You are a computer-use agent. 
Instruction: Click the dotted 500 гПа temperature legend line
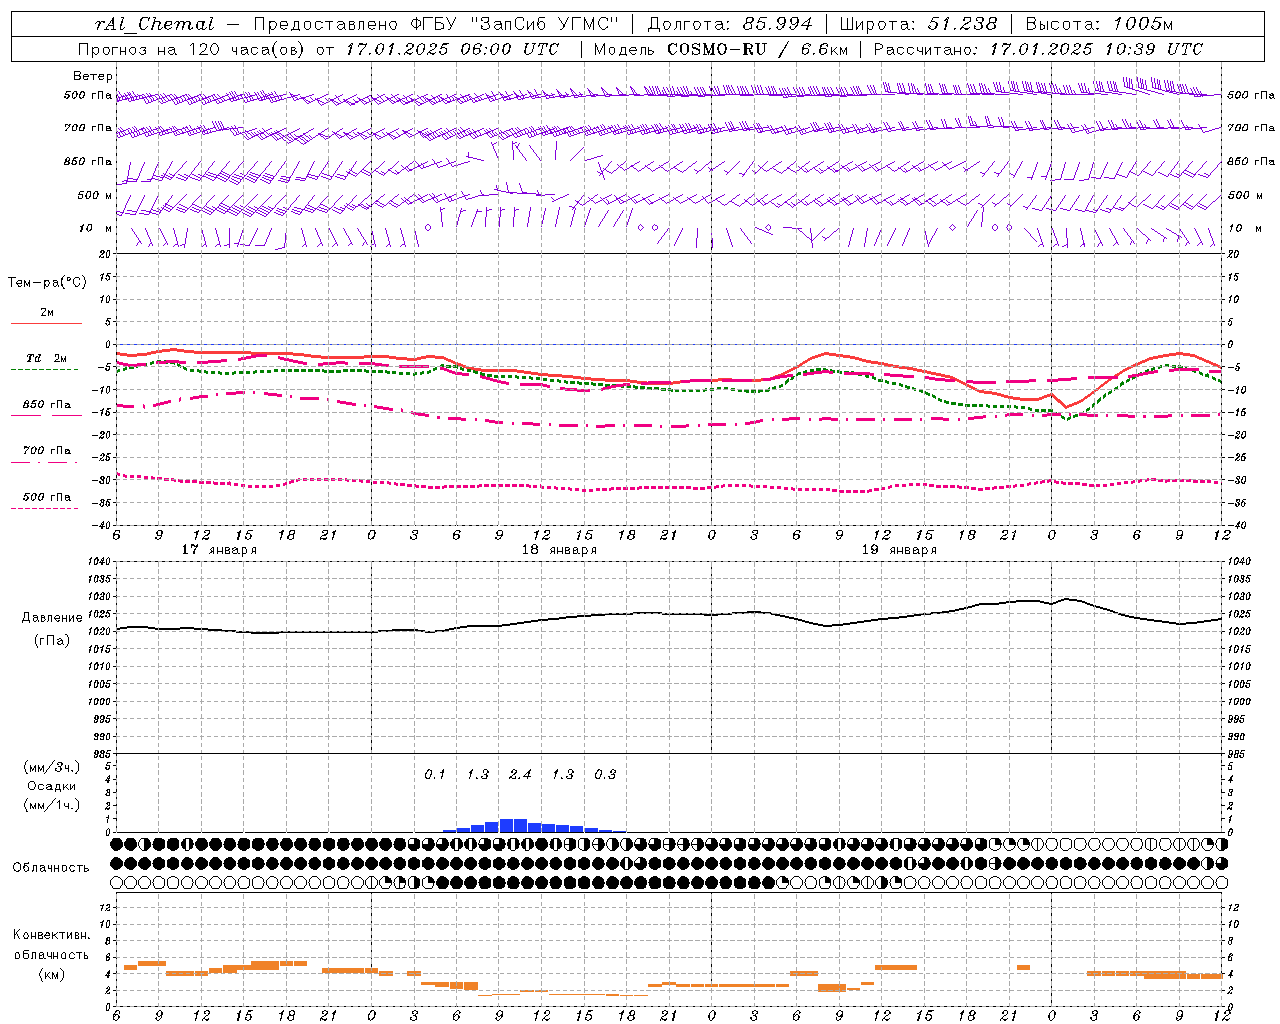pos(44,508)
